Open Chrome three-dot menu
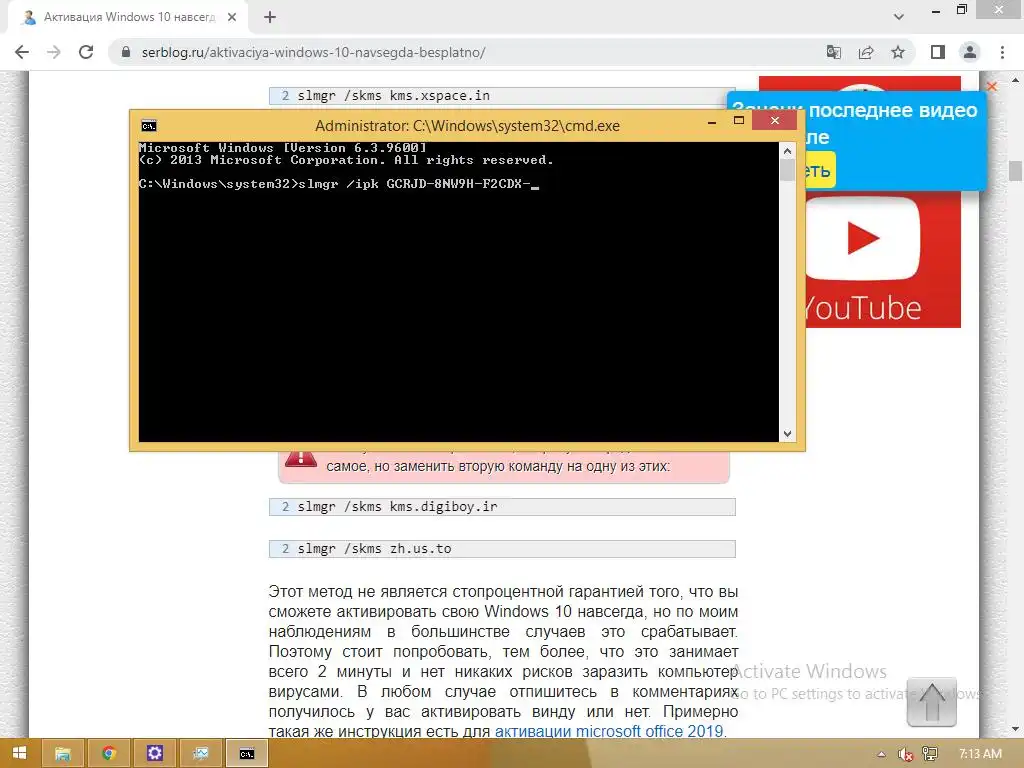The height and width of the screenshot is (768, 1024). [x=1002, y=52]
